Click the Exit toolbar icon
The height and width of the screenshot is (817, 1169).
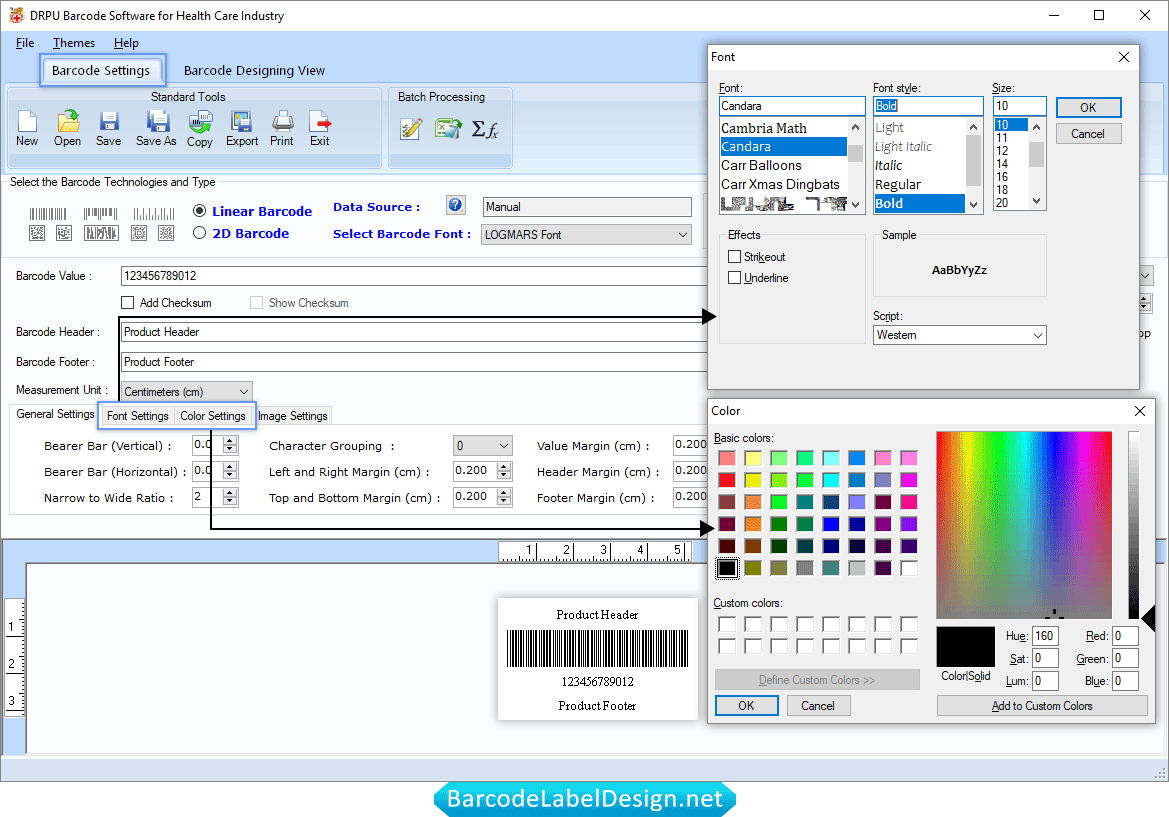tap(320, 128)
